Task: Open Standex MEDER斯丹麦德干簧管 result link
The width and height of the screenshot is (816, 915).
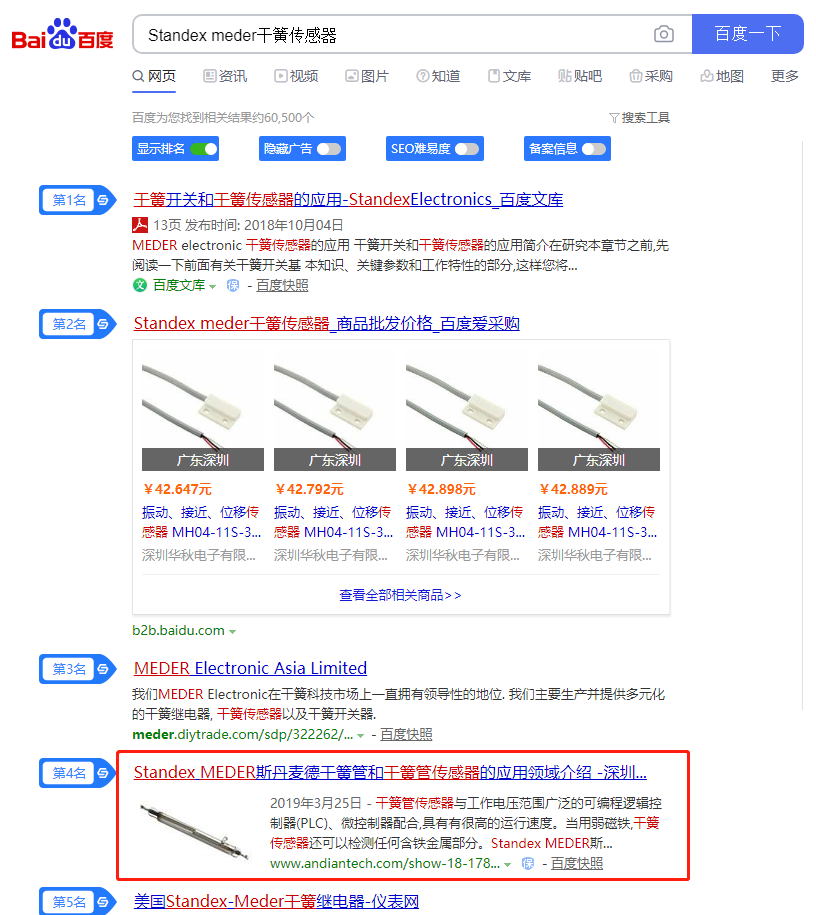Action: pyautogui.click(x=390, y=773)
